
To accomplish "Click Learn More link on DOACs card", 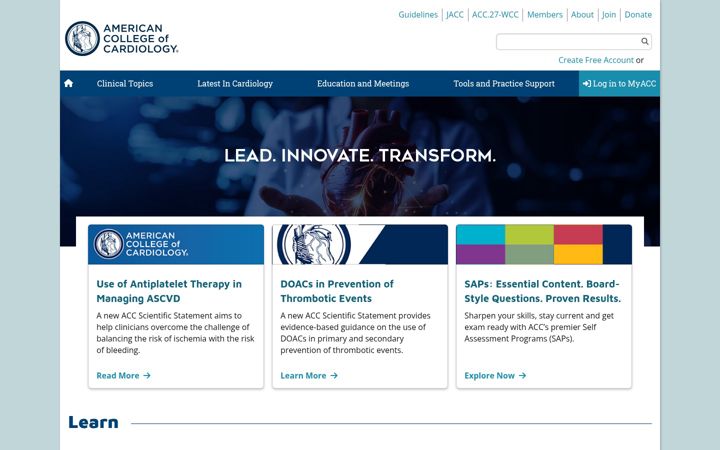I will click(x=309, y=376).
